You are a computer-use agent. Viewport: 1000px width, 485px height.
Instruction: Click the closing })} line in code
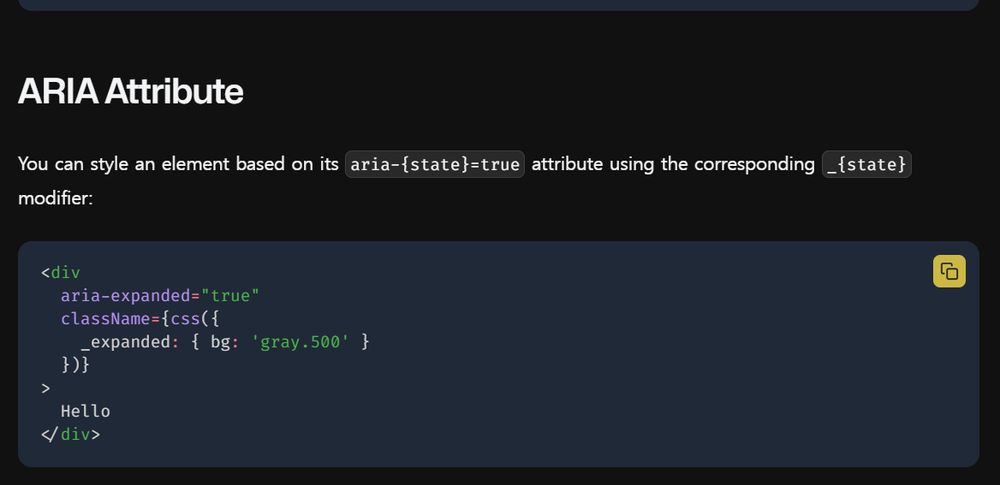pyautogui.click(x=75, y=365)
